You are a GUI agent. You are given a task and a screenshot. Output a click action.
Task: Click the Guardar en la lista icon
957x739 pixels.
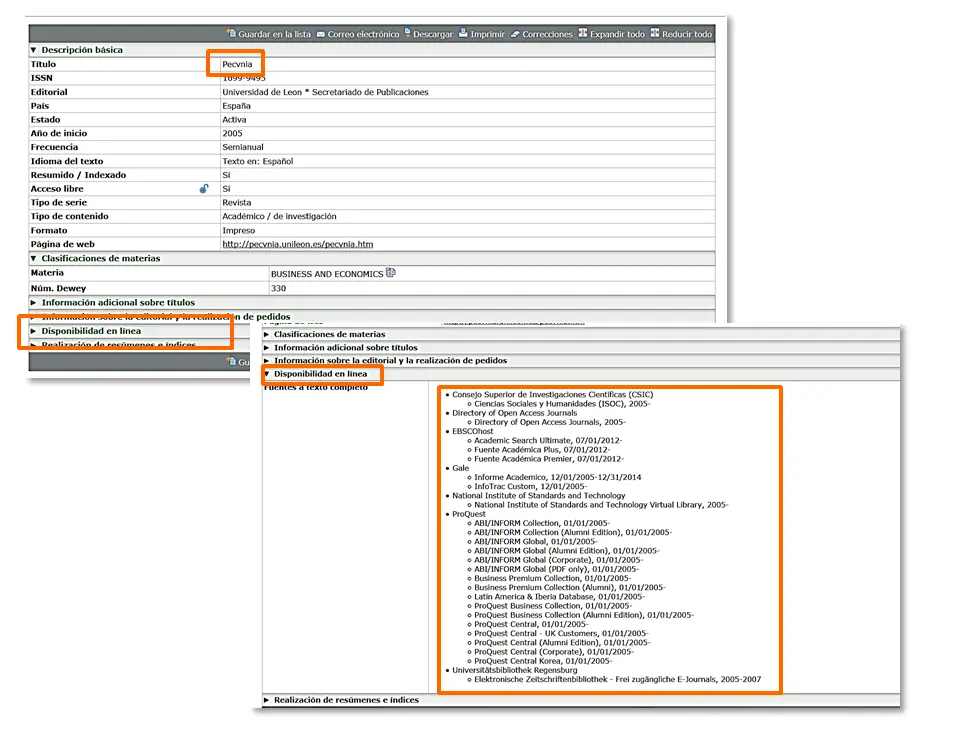point(231,34)
